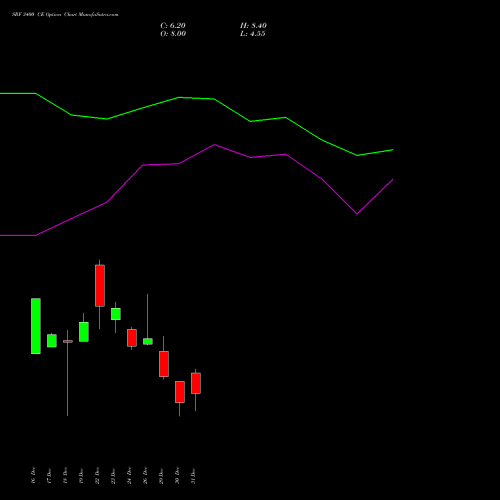The height and width of the screenshot is (500, 500).
Task: Click the small green candle for 17 Dec
Action: click(52, 341)
